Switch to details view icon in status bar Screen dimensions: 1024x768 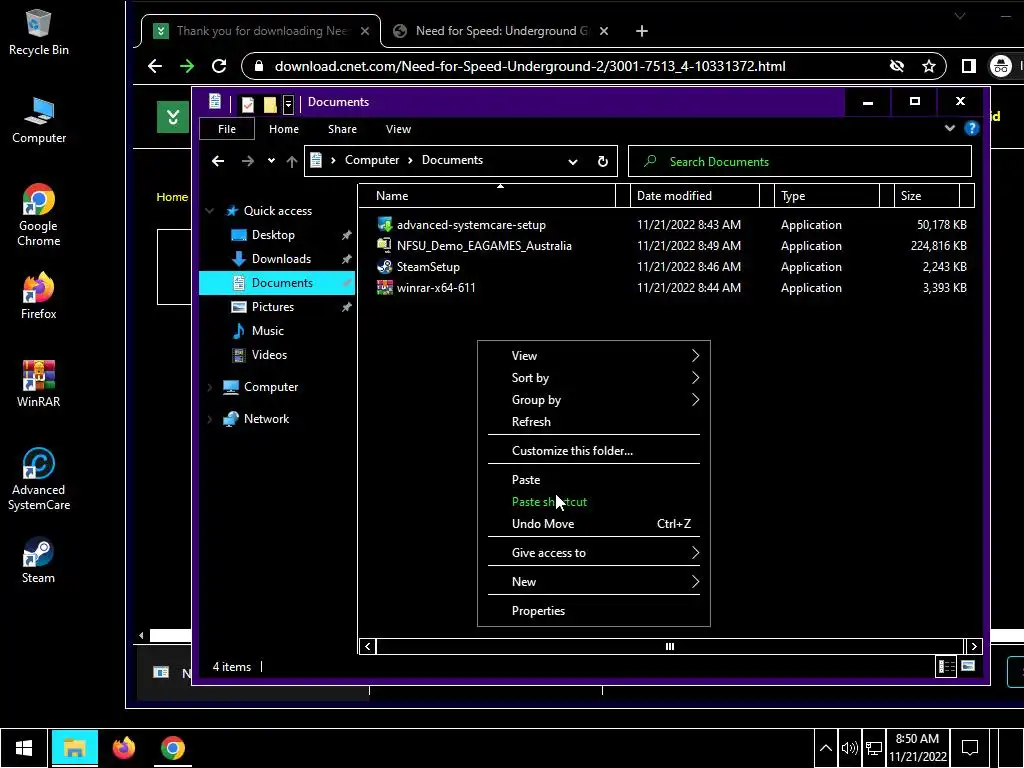coord(946,666)
